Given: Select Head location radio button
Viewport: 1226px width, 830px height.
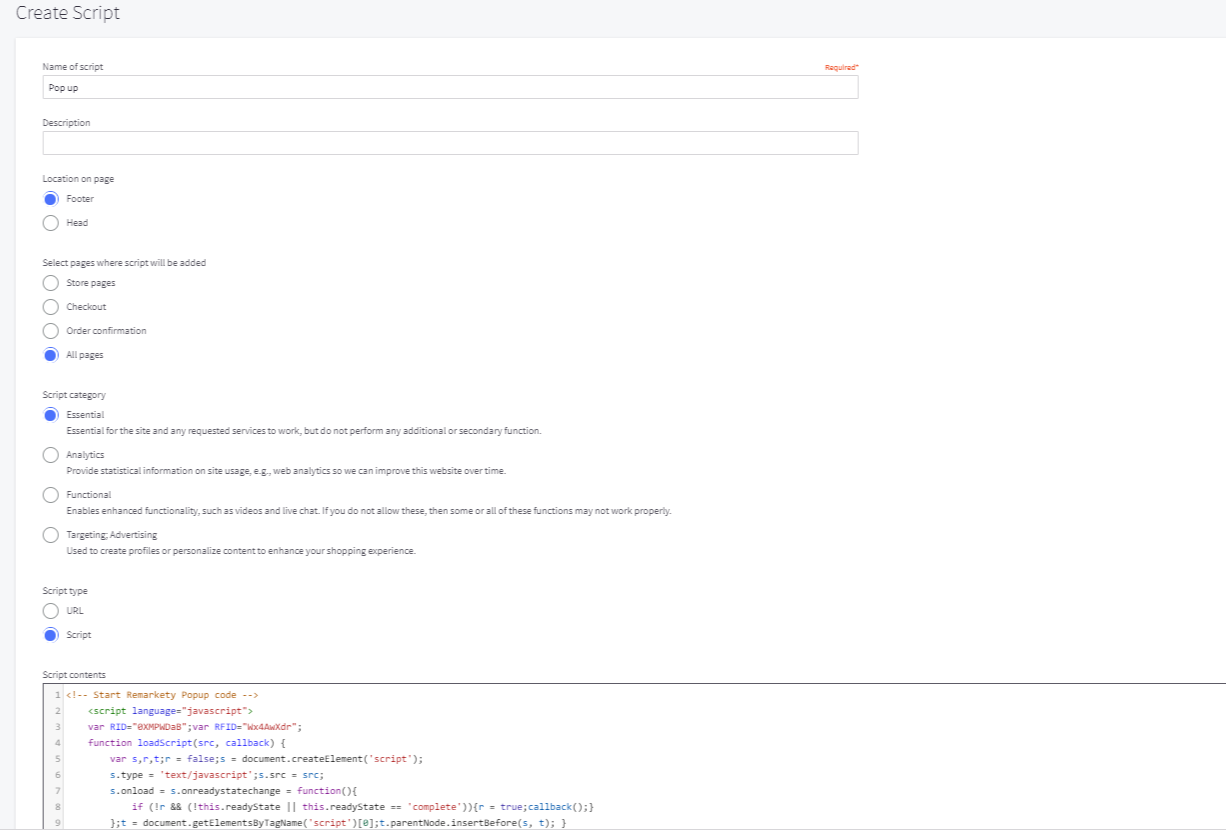Looking at the screenshot, I should click(51, 223).
